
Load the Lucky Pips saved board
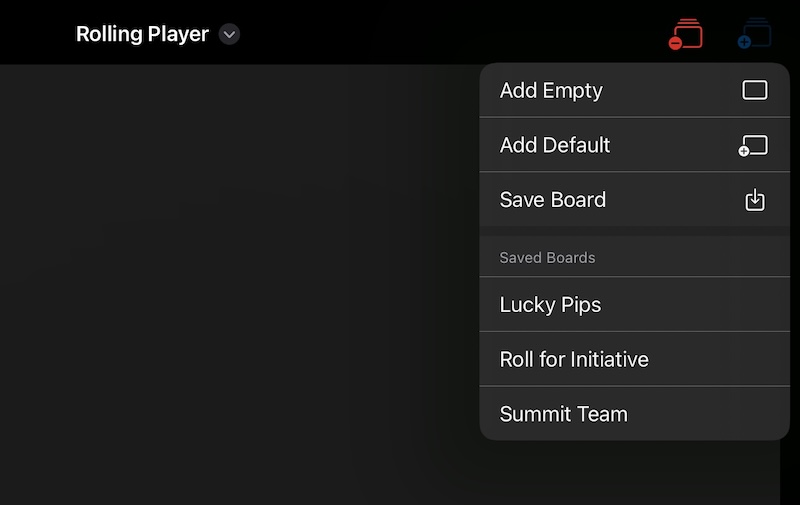point(551,305)
